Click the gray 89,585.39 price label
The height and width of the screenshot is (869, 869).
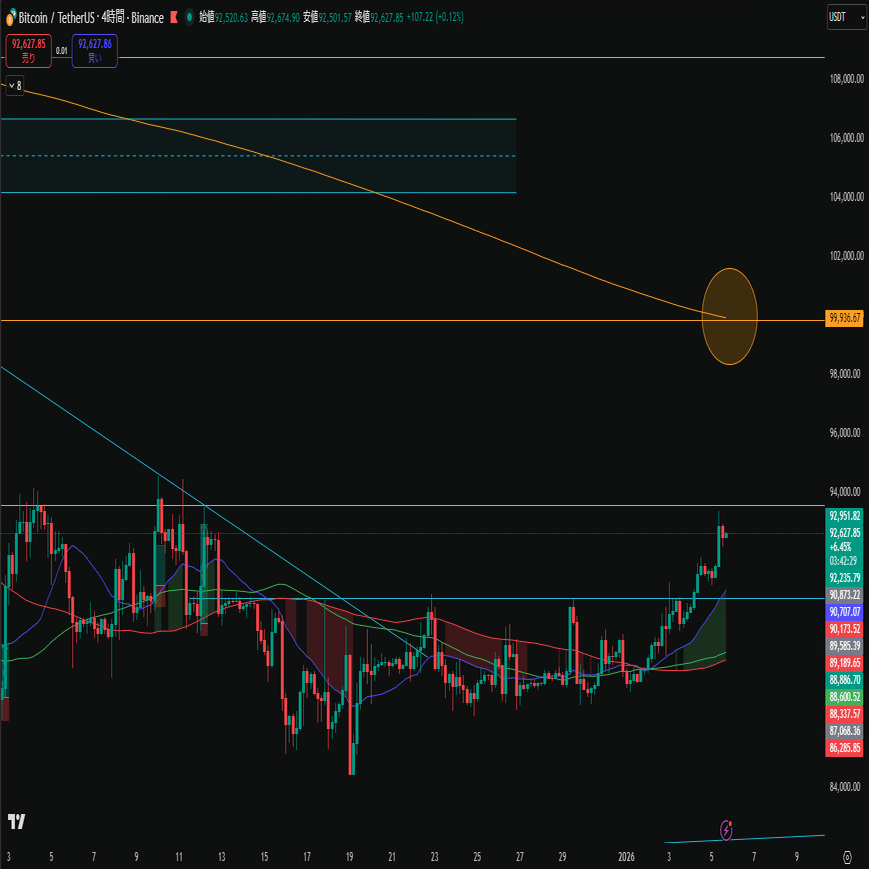[x=844, y=646]
